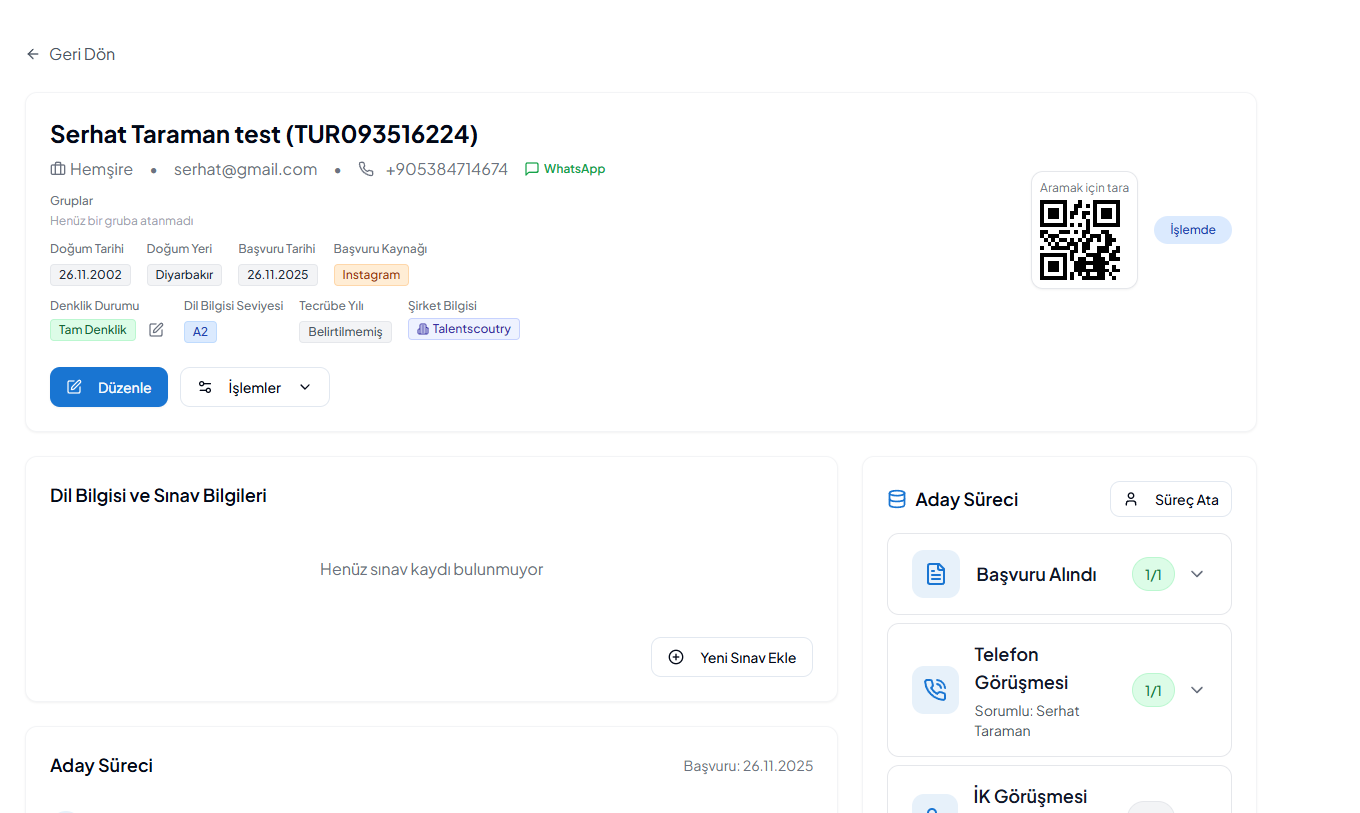Edit Denklik Durumu with pencil icon
1360x813 pixels.
pos(156,330)
